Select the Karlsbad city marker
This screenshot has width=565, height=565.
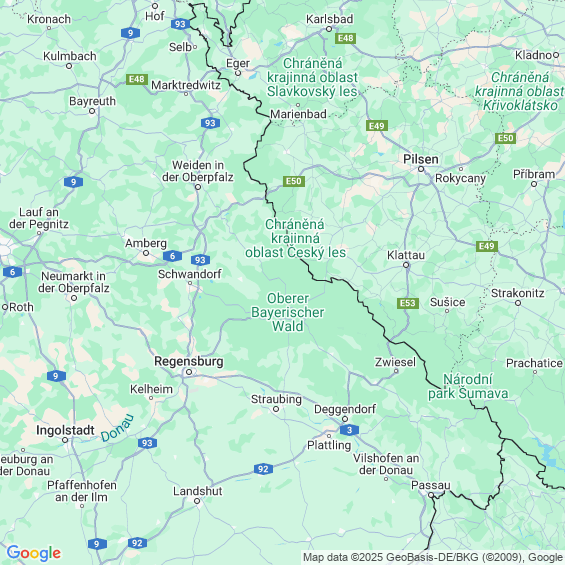(329, 29)
